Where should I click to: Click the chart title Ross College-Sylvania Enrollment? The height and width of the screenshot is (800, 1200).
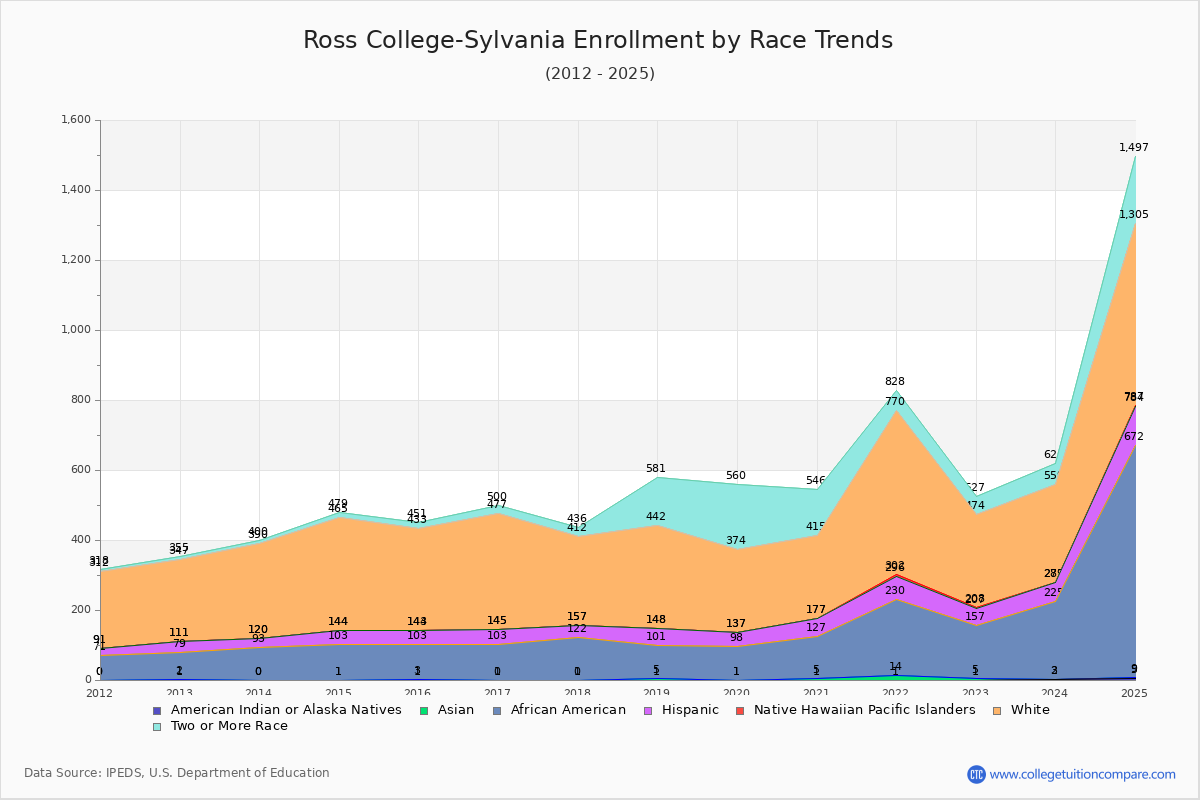pos(598,40)
